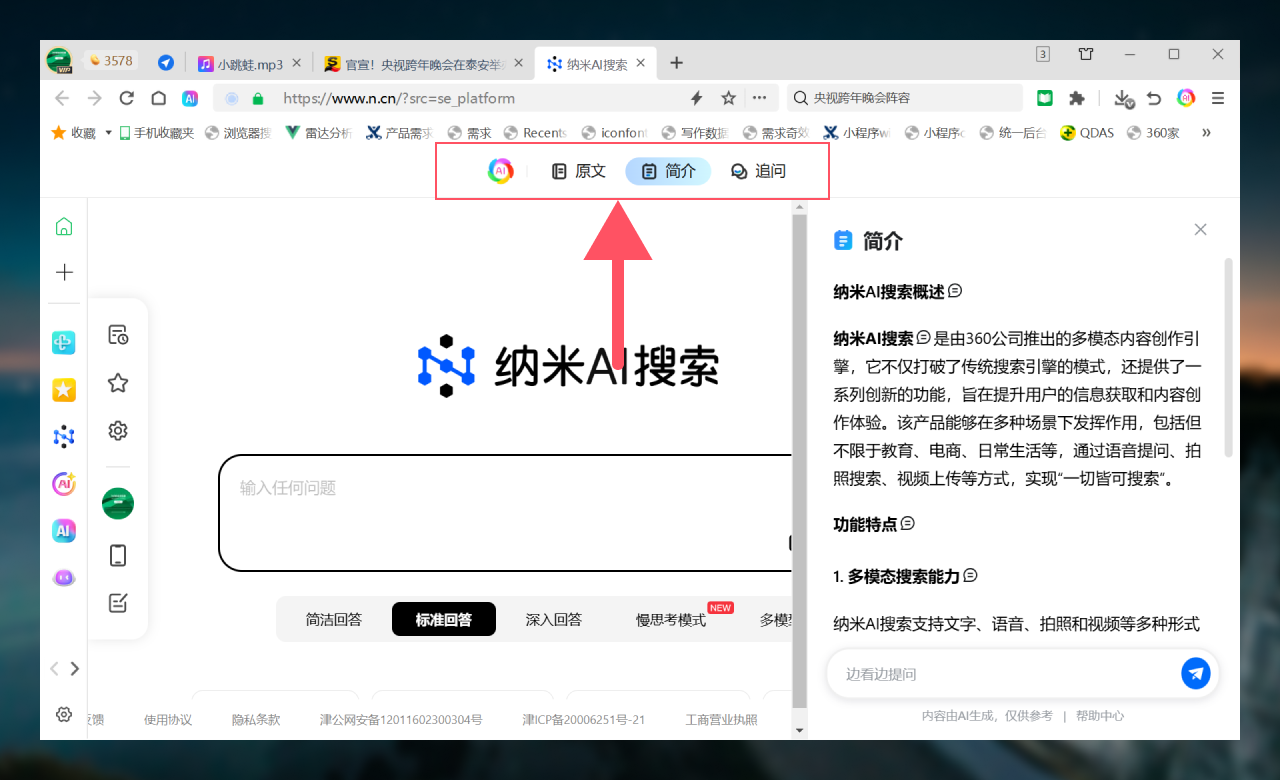1280x780 pixels.
Task: Select the 简洁回答 answer mode
Action: click(x=334, y=619)
